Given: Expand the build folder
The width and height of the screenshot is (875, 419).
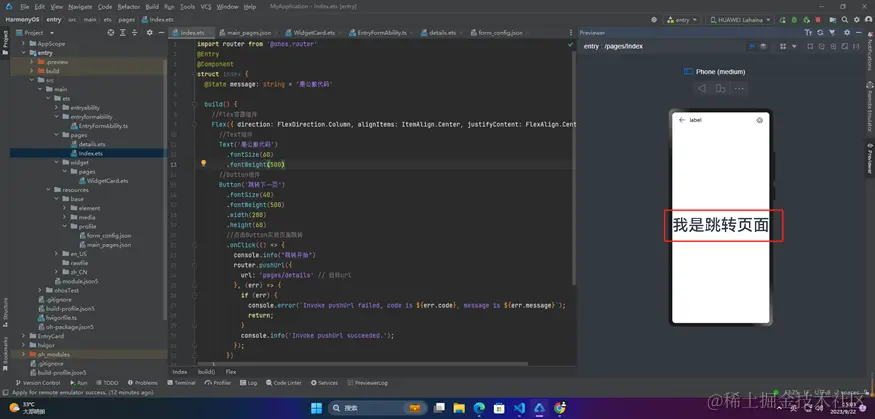Looking at the screenshot, I should [x=32, y=71].
